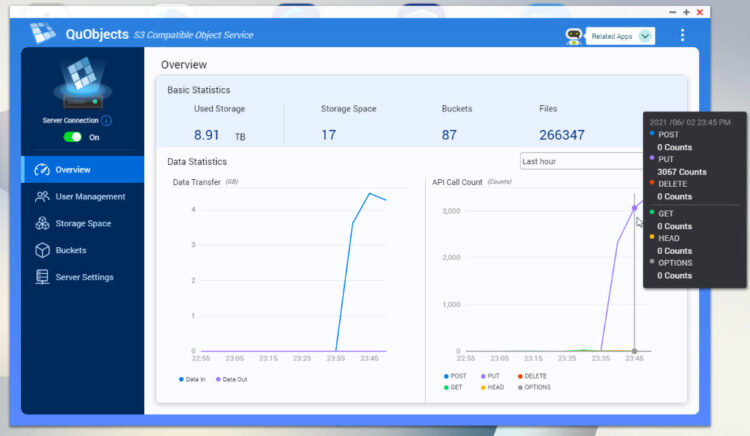Screen dimensions: 750x436
Task: Toggle the Data In legend series
Action: pos(192,379)
